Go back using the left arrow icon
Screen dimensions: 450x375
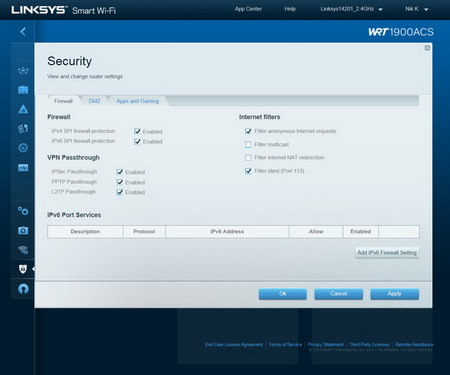[23, 32]
